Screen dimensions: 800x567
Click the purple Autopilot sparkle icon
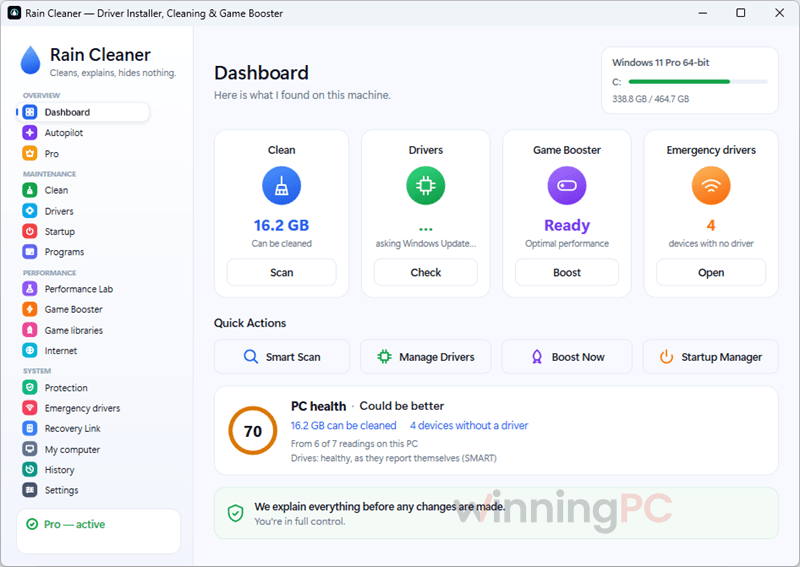coord(30,133)
